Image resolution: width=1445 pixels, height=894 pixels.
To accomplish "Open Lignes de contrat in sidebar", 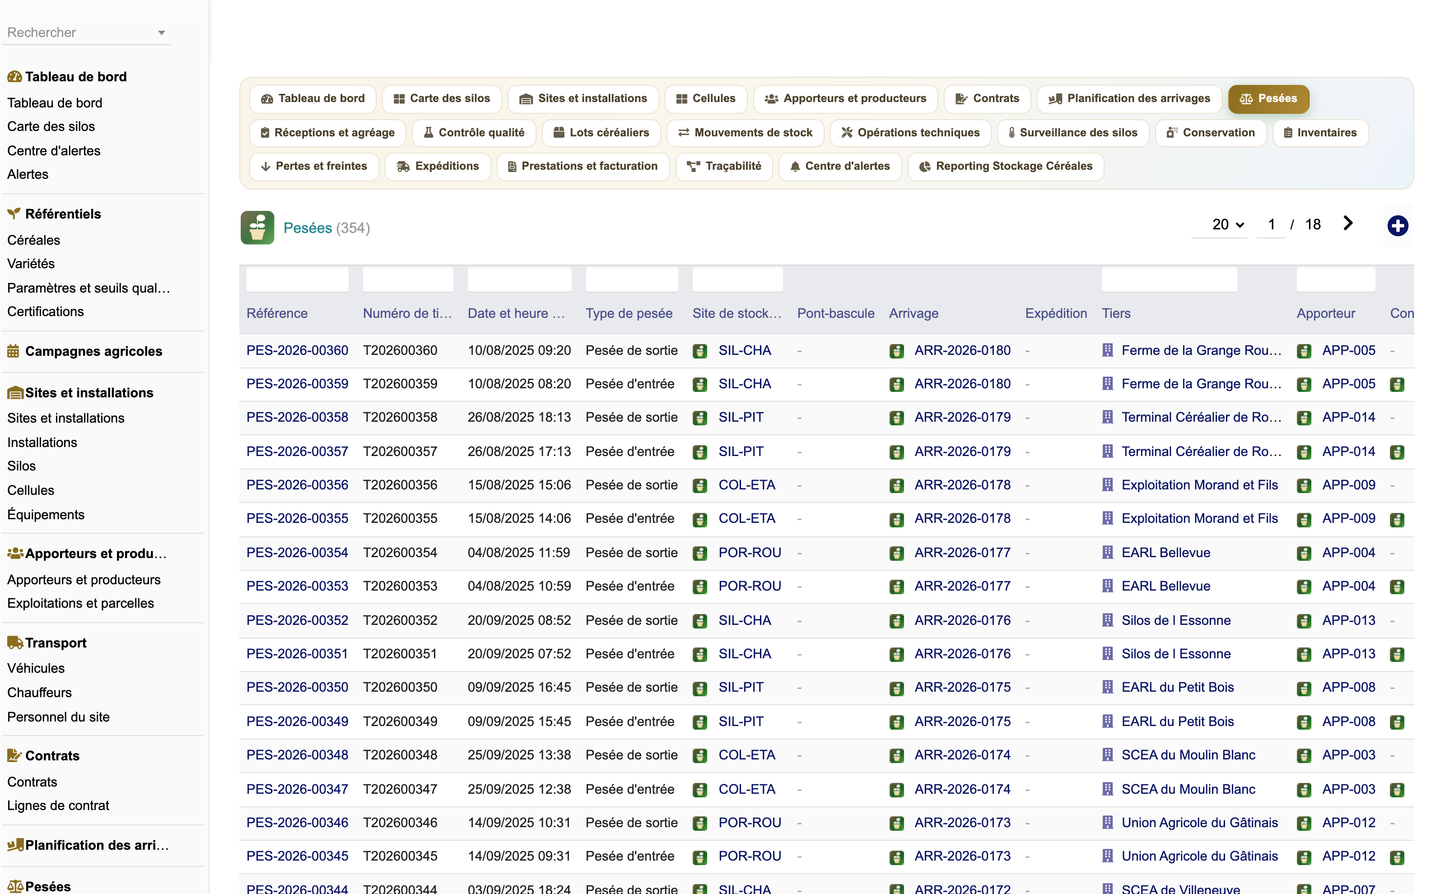I will [58, 806].
